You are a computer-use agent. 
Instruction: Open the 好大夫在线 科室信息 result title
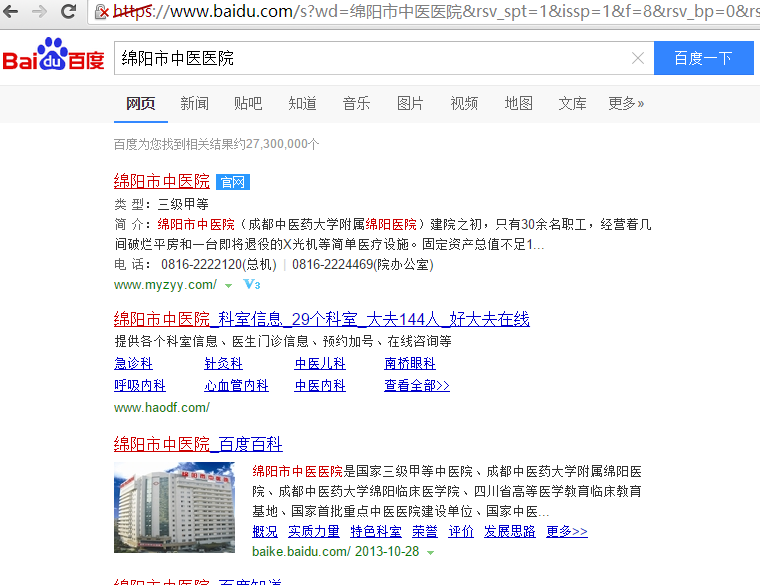tap(322, 319)
